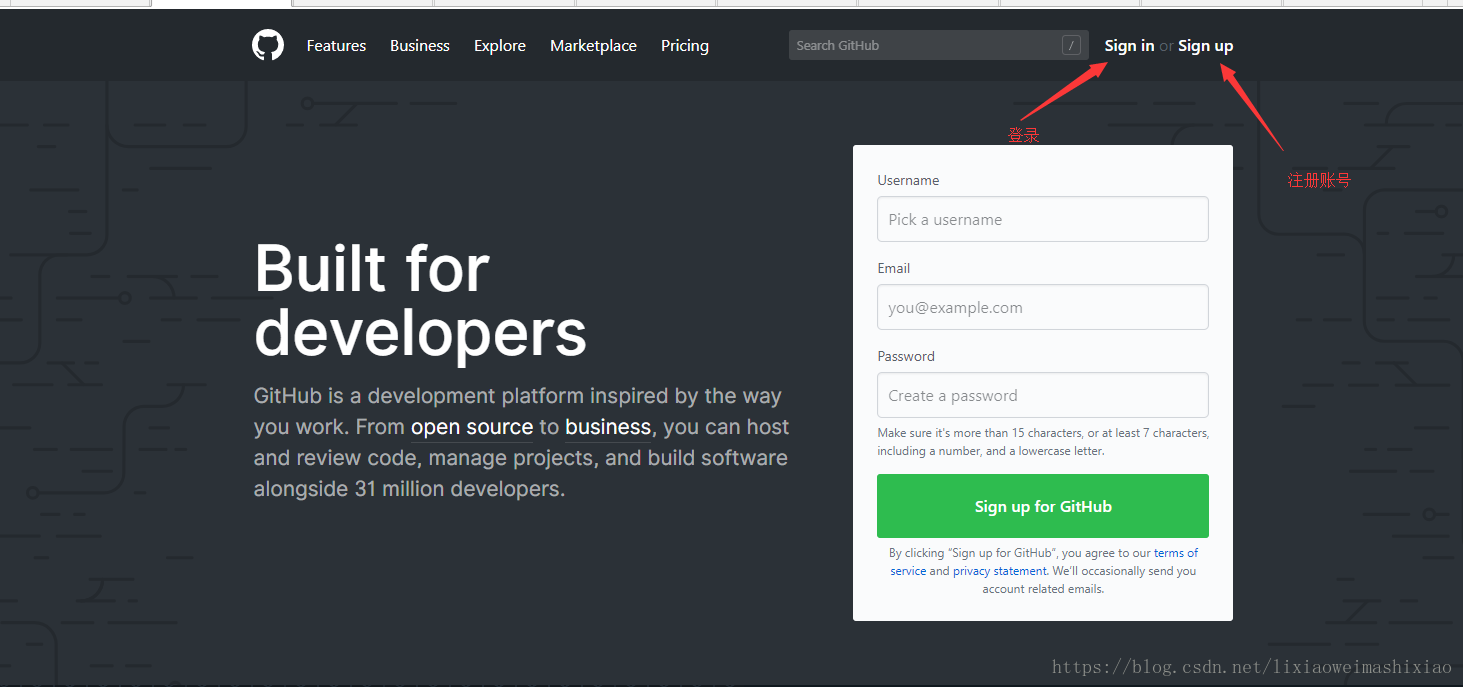Click the password requirements hint text
The width and height of the screenshot is (1463, 687).
1043,442
